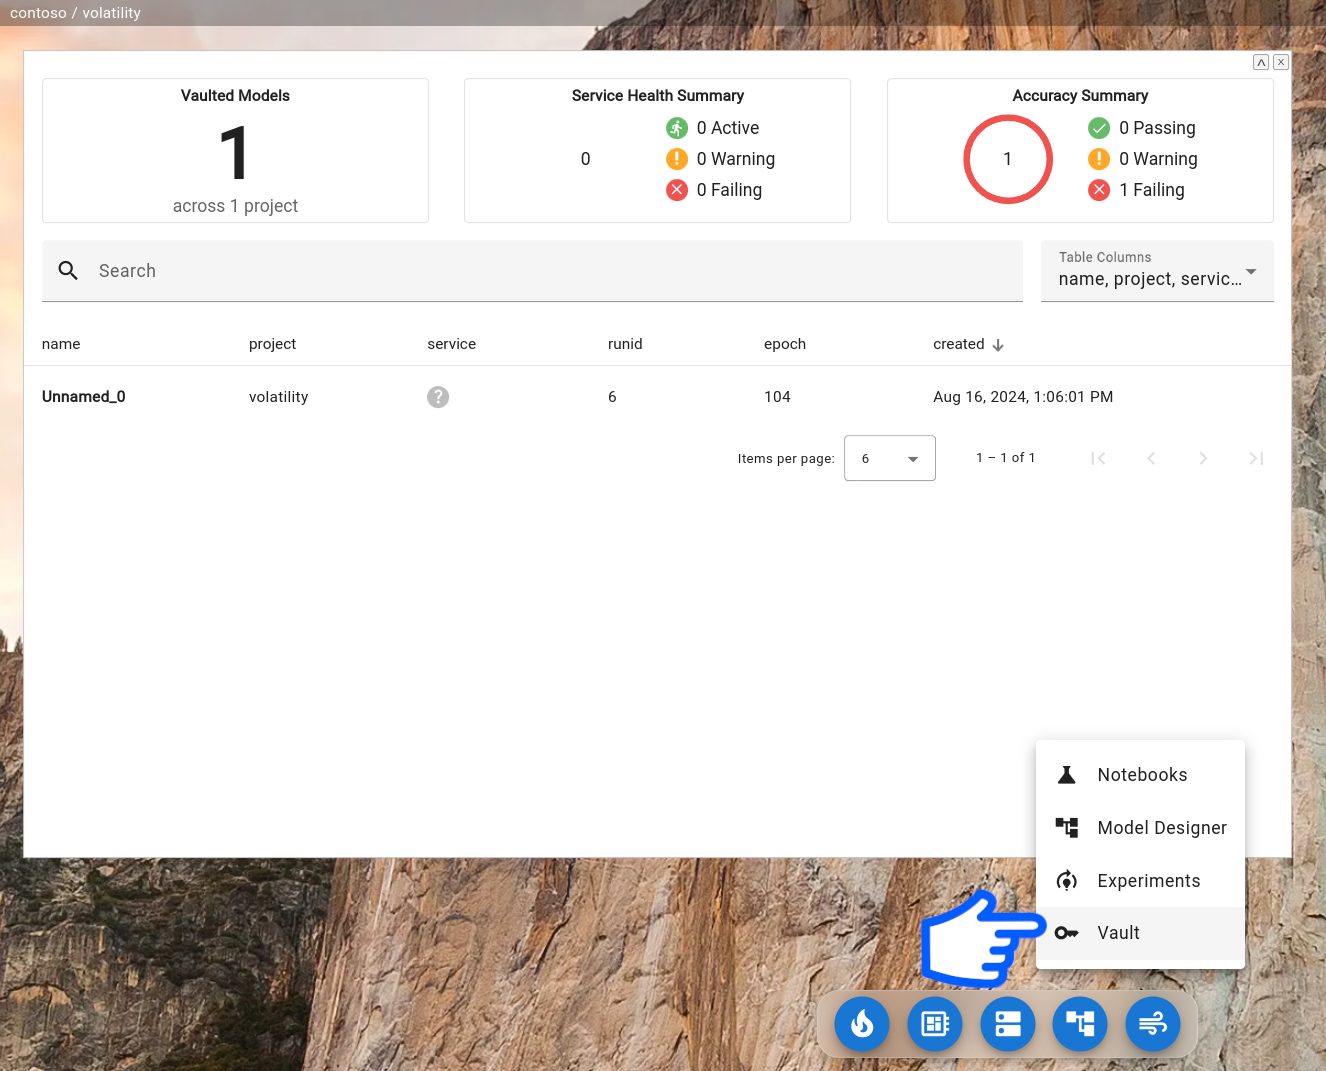This screenshot has height=1071, width=1326.
Task: Click the gray question mark service icon
Action: click(x=438, y=397)
